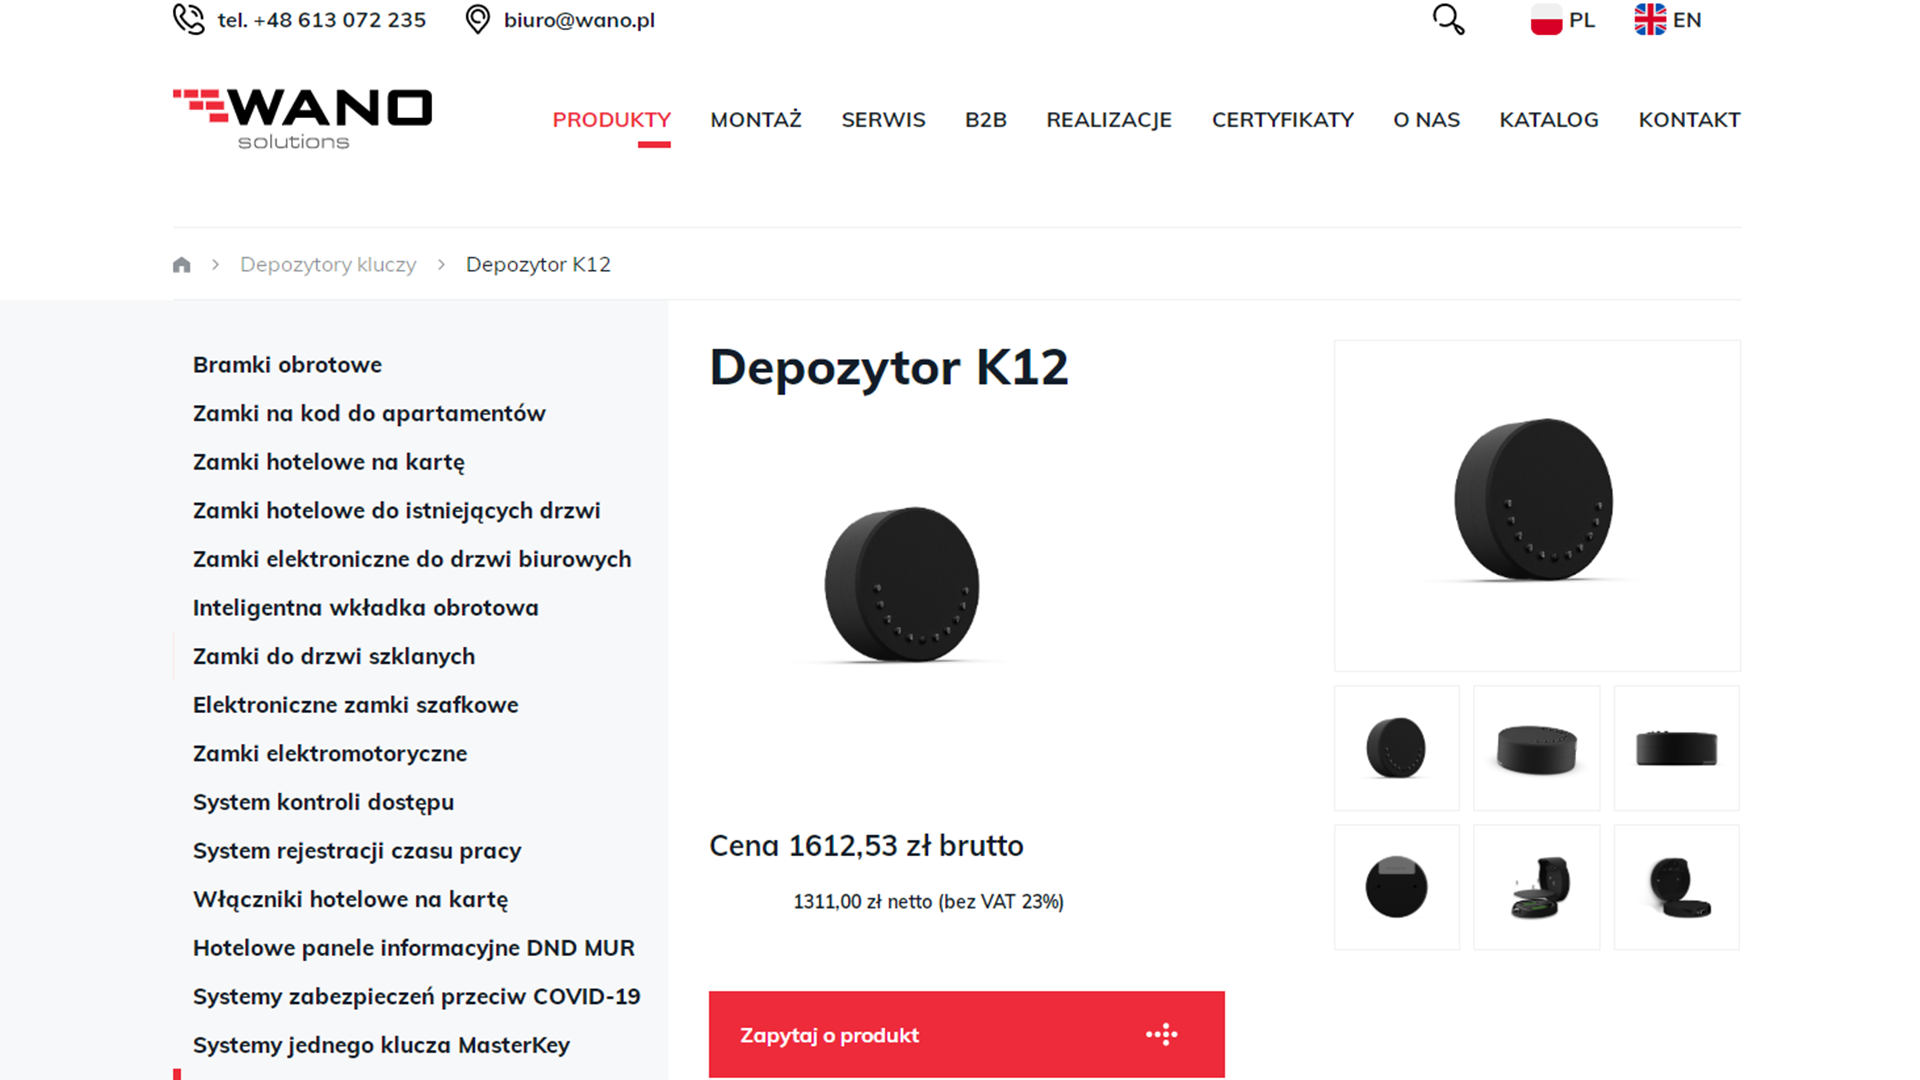Open Zamki do drzwi szklanych category
The image size is (1920, 1080).
[334, 657]
